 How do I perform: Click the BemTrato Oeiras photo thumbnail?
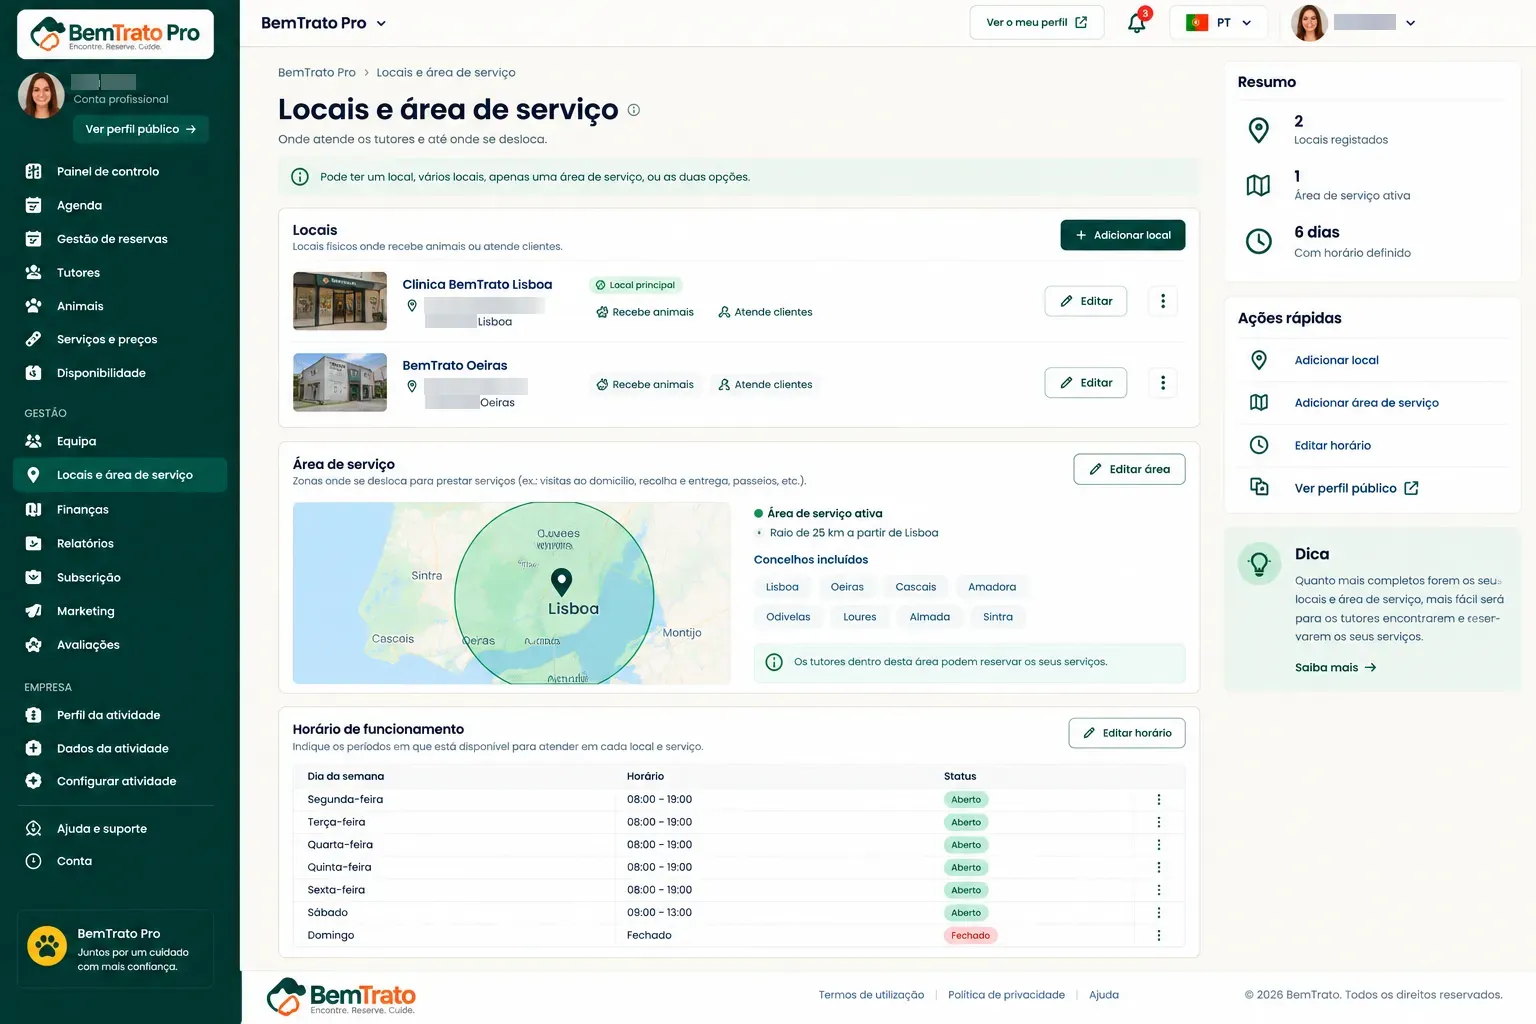pyautogui.click(x=340, y=382)
